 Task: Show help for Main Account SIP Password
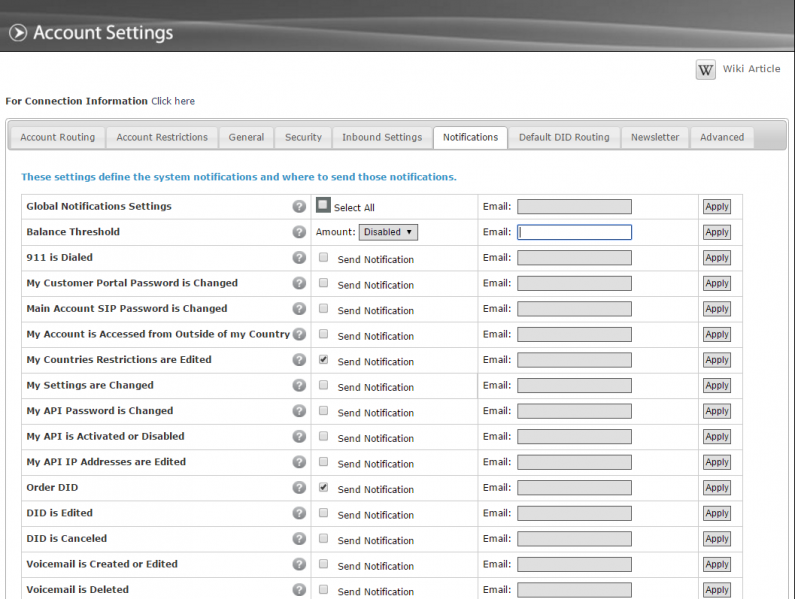(x=299, y=308)
